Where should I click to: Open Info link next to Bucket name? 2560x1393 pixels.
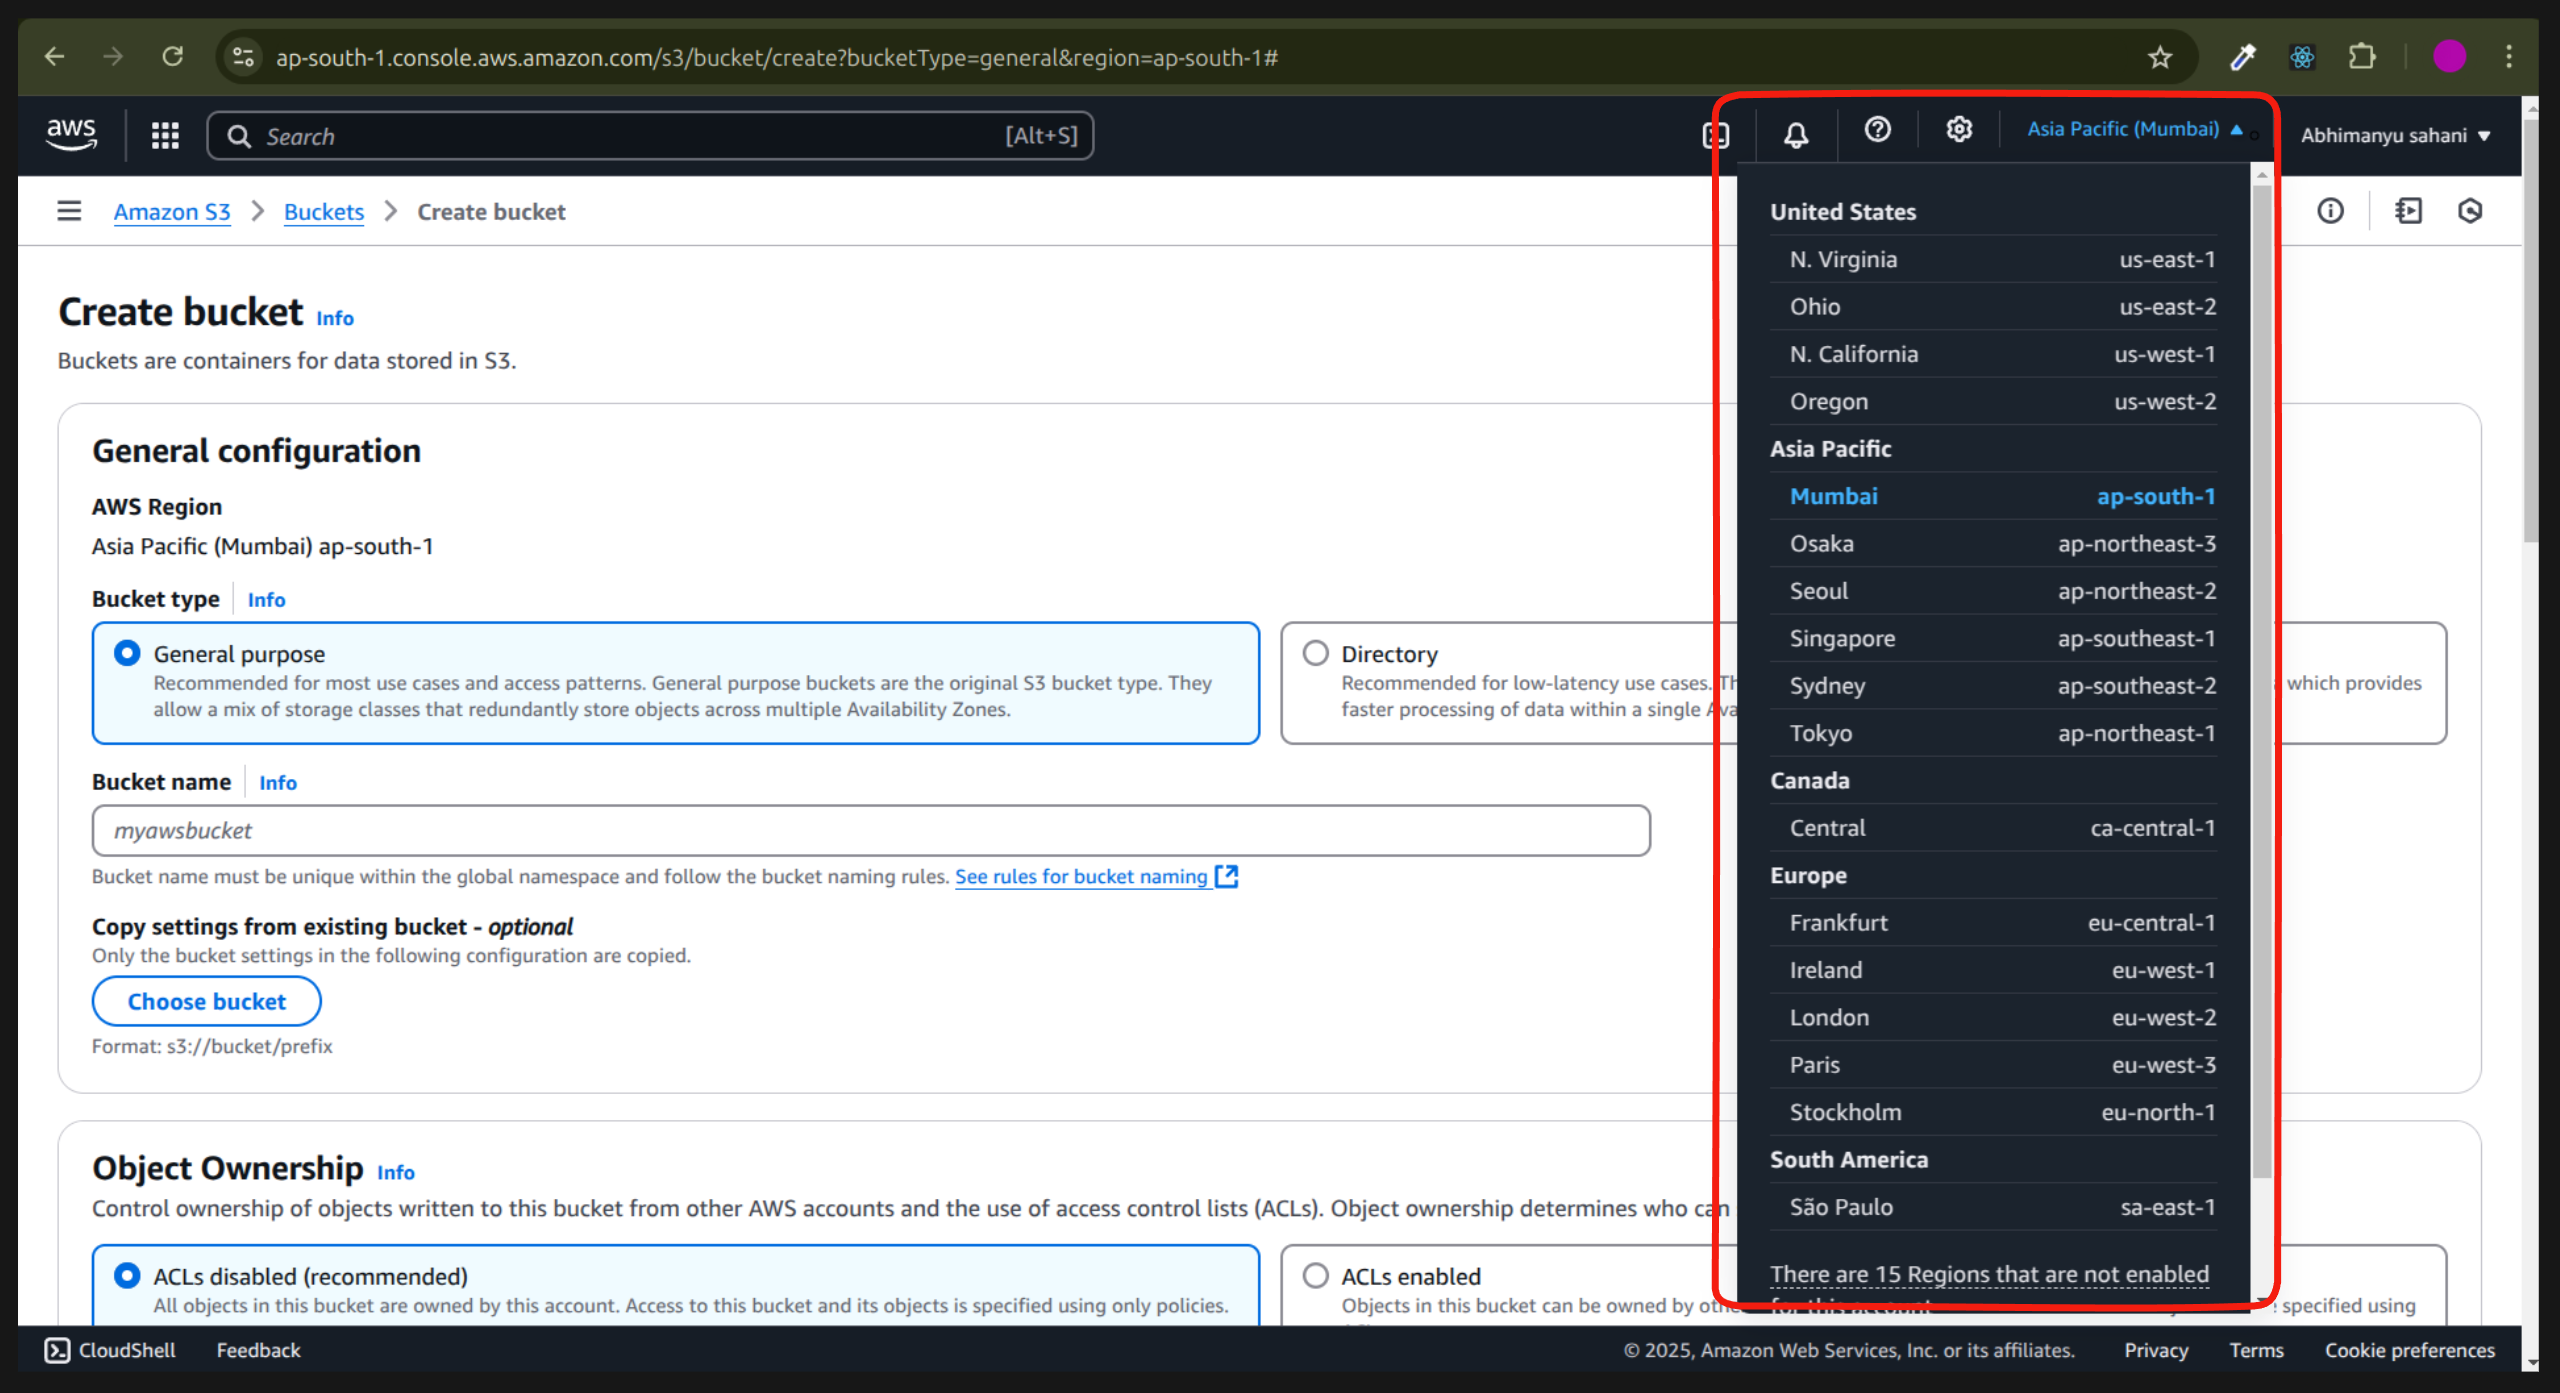pyautogui.click(x=278, y=782)
